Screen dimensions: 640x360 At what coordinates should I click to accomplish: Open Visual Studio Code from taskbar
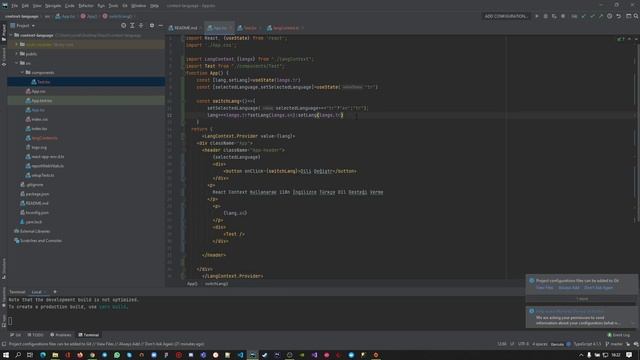click(240, 355)
